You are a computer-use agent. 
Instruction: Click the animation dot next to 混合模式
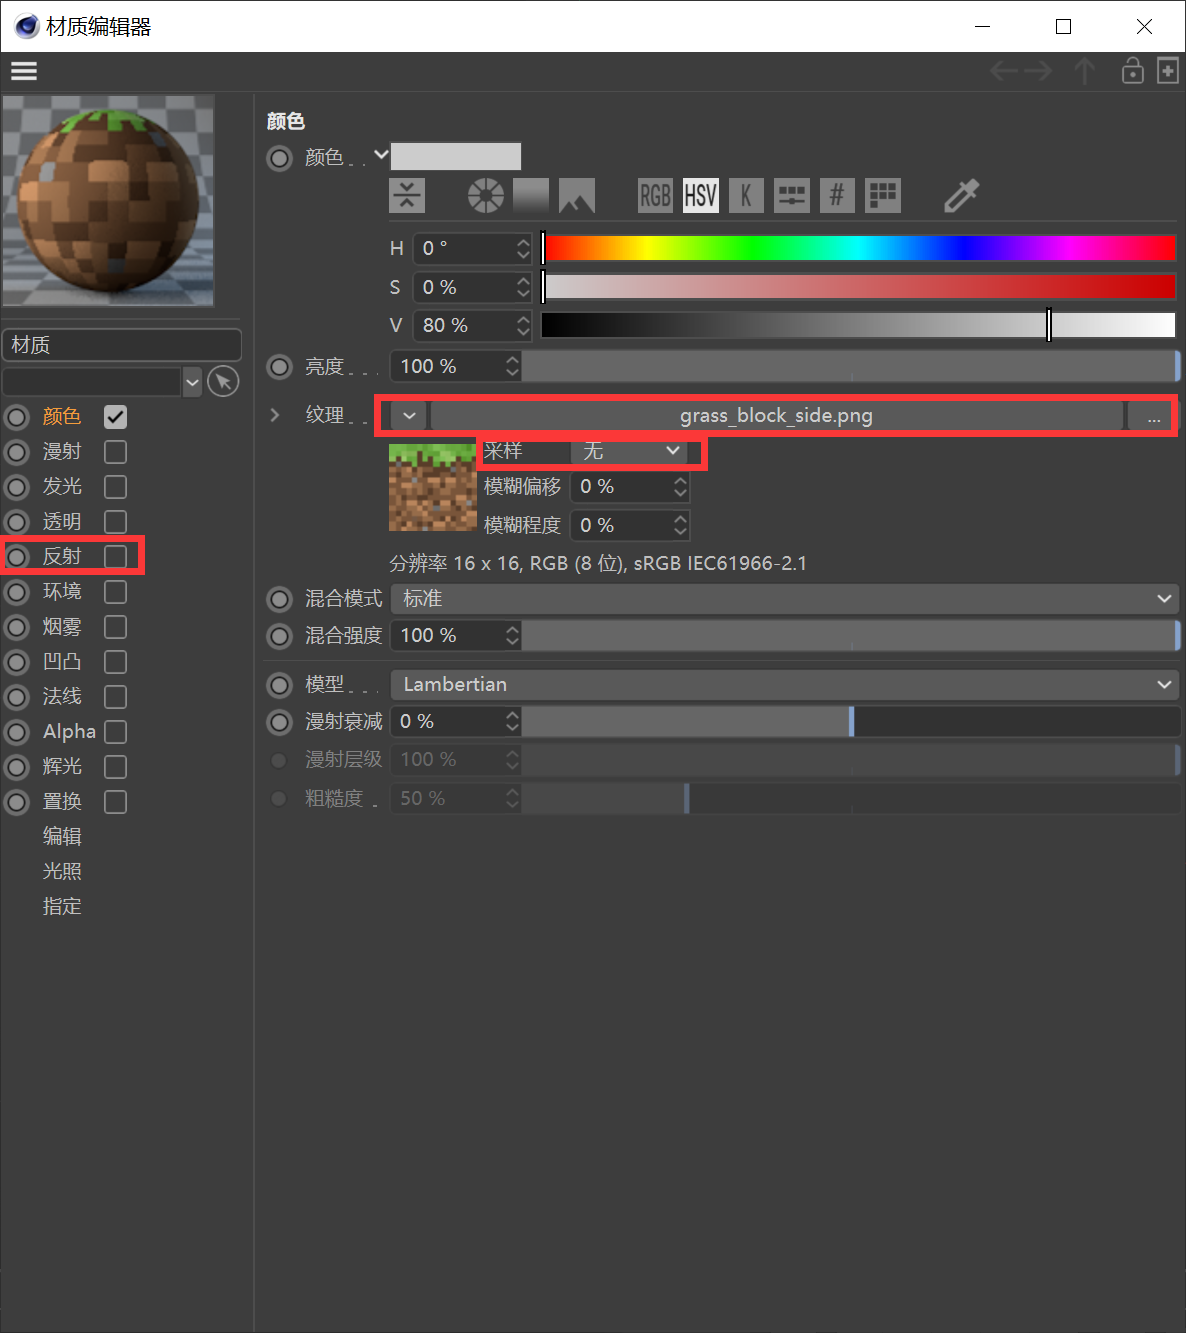(279, 599)
